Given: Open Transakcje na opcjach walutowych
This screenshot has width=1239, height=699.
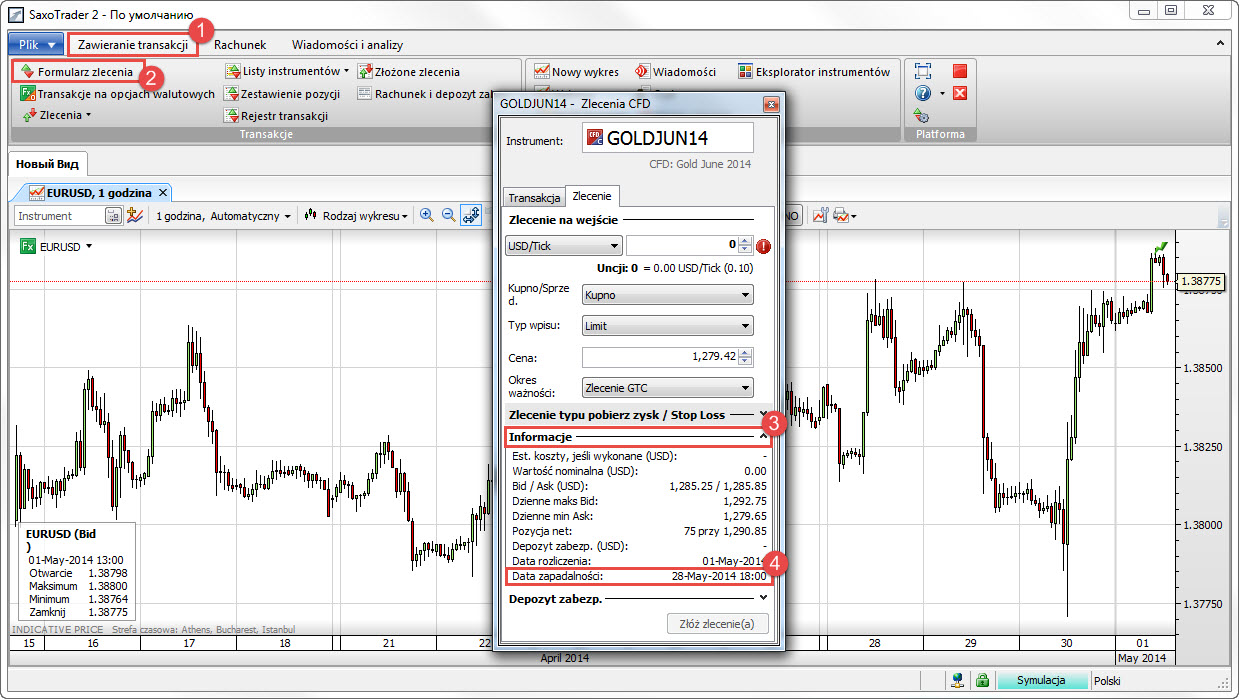Looking at the screenshot, I should click(117, 94).
